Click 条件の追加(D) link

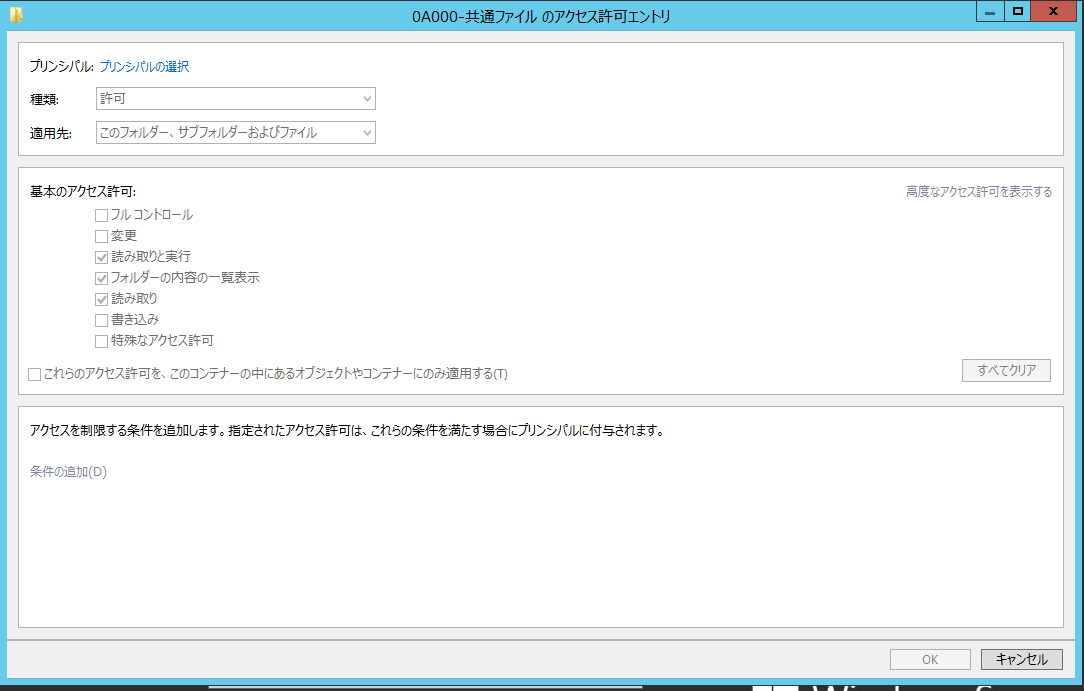[68, 472]
